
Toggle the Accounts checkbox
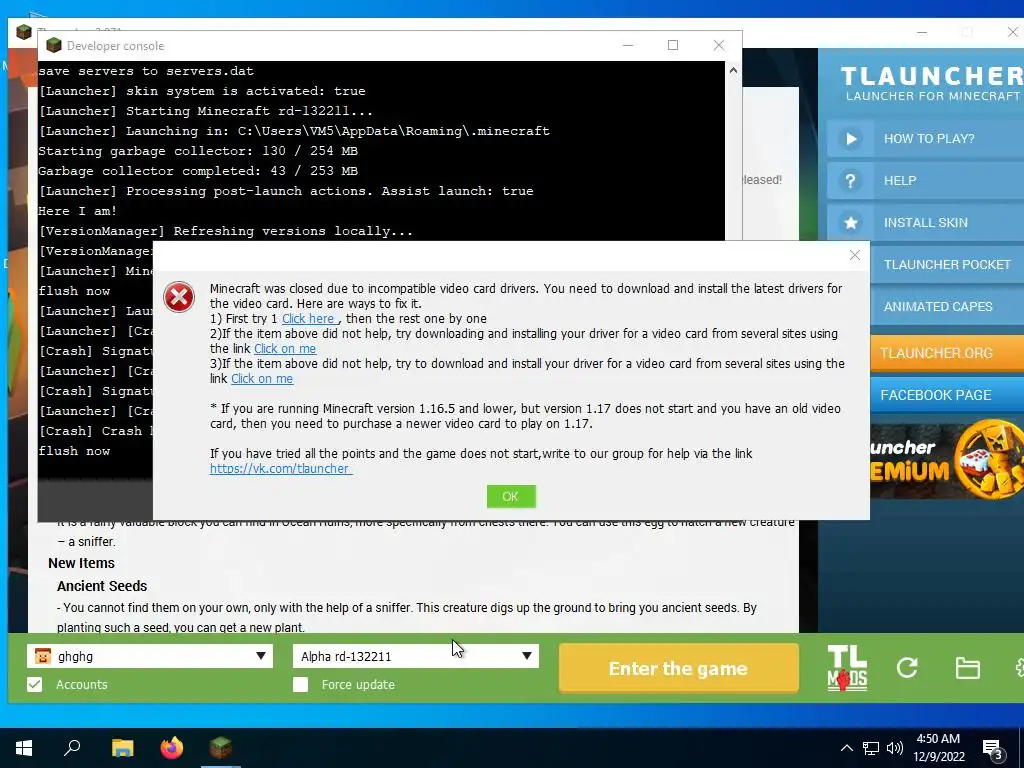tap(35, 684)
